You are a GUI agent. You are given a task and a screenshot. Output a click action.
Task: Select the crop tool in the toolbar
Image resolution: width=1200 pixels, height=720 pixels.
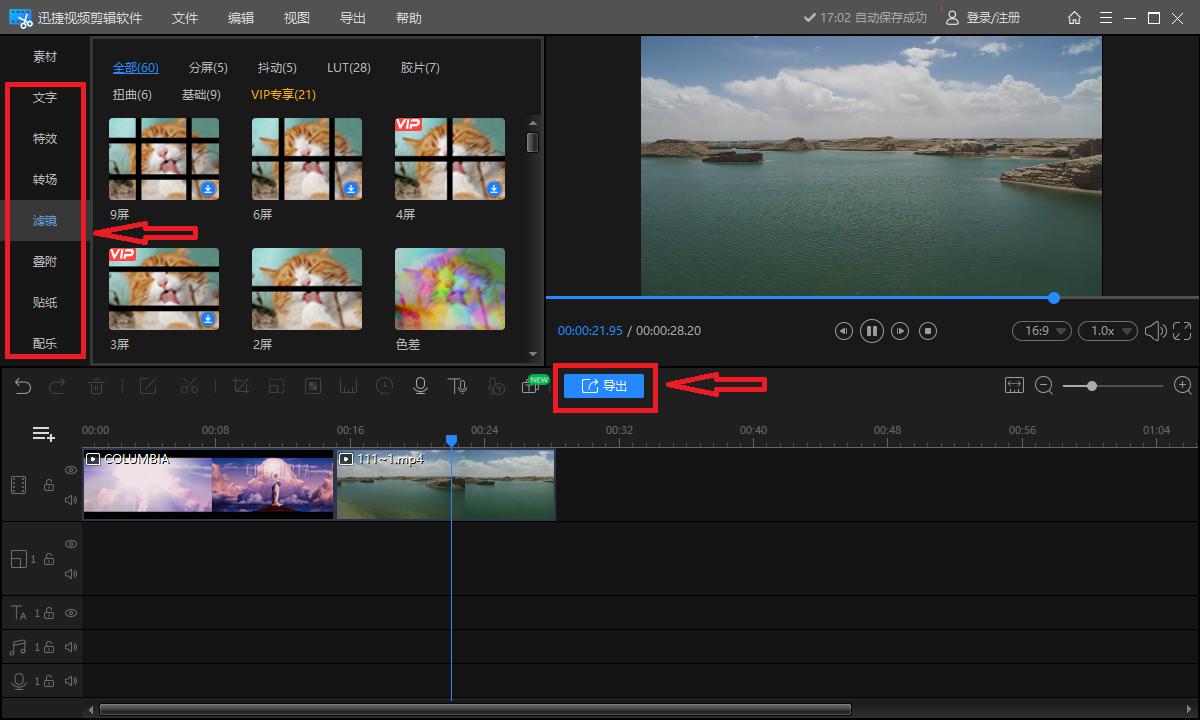(240, 385)
